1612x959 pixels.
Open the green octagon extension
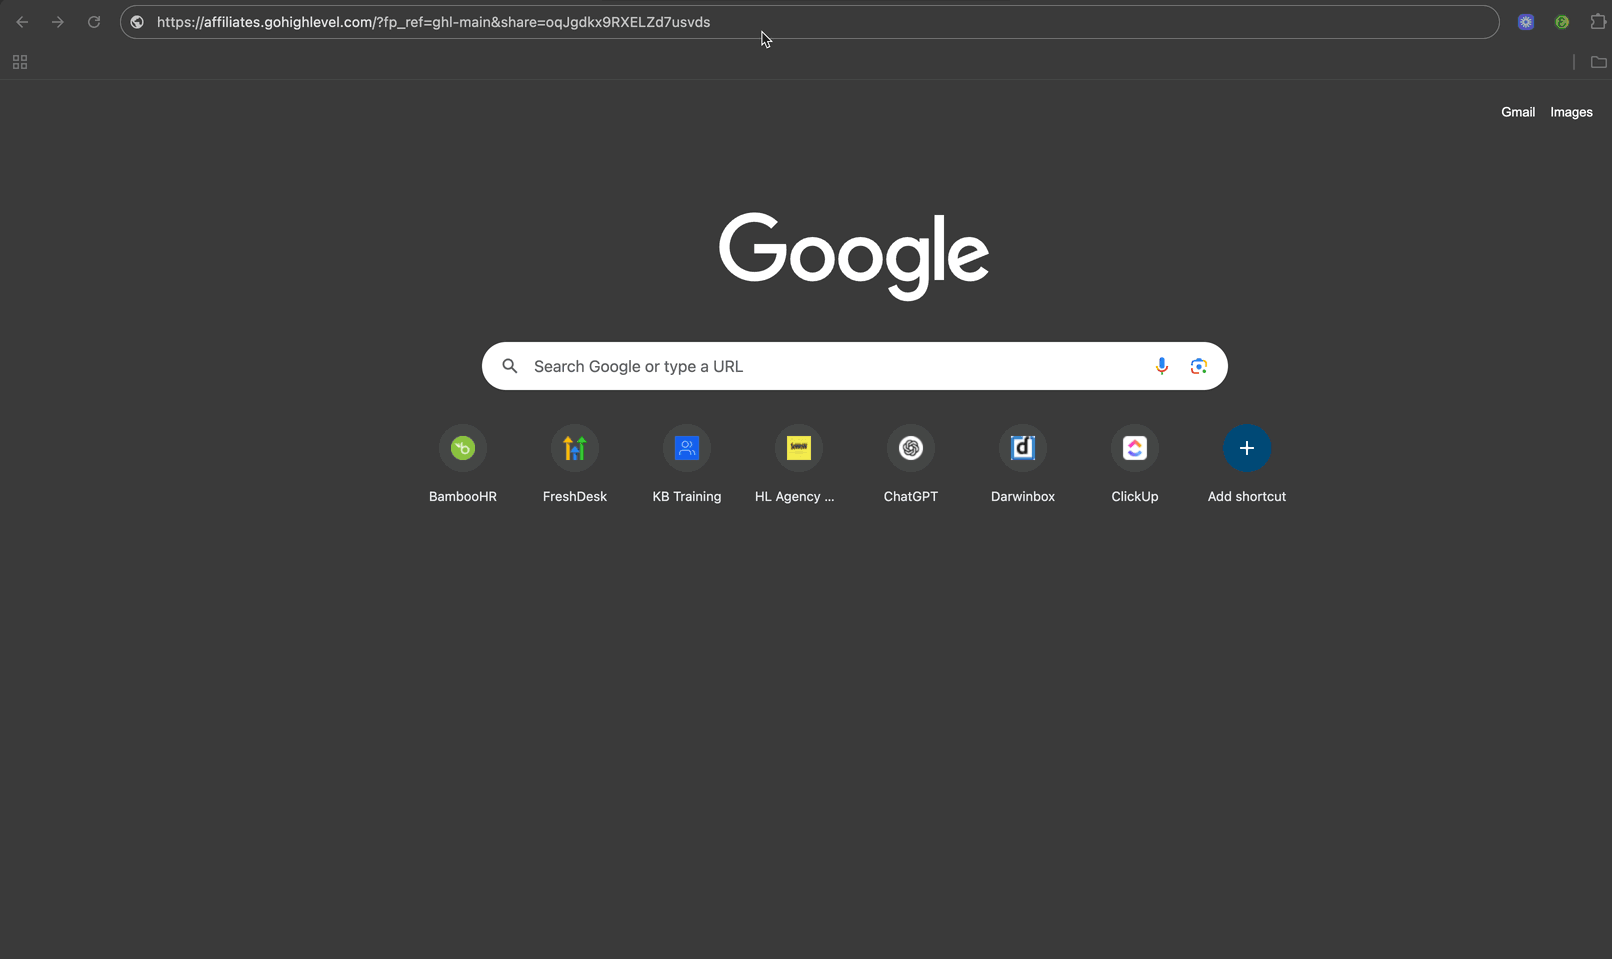click(1562, 21)
